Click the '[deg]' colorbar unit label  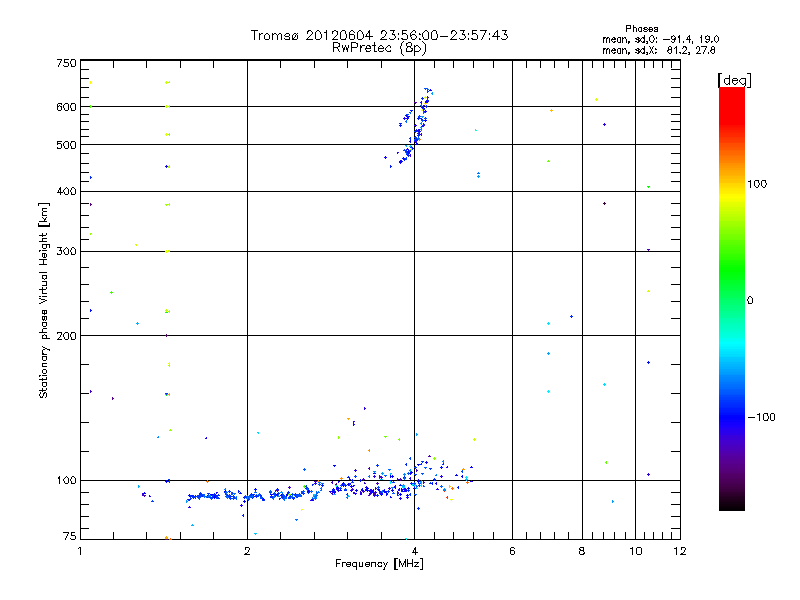(x=734, y=80)
